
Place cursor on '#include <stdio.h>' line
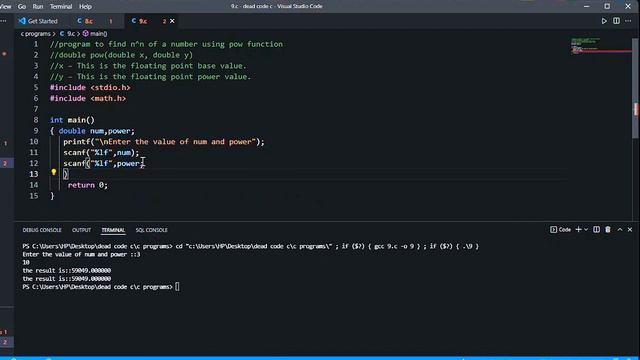coord(90,87)
